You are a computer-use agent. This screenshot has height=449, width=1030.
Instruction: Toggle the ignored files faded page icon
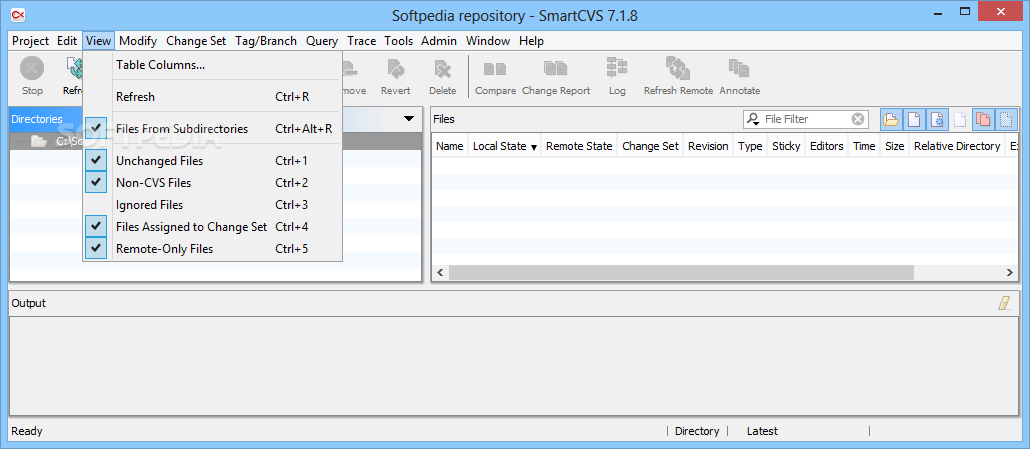click(960, 119)
